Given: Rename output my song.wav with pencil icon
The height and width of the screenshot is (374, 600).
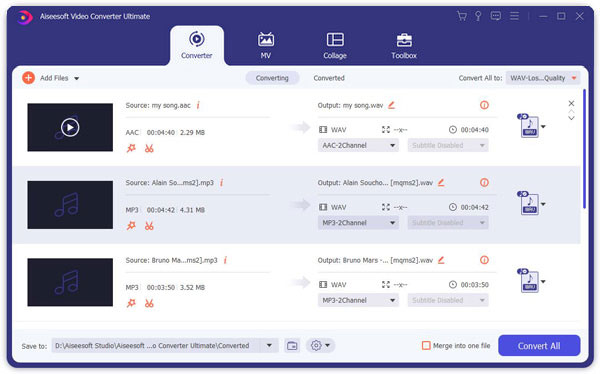Looking at the screenshot, I should tap(391, 105).
